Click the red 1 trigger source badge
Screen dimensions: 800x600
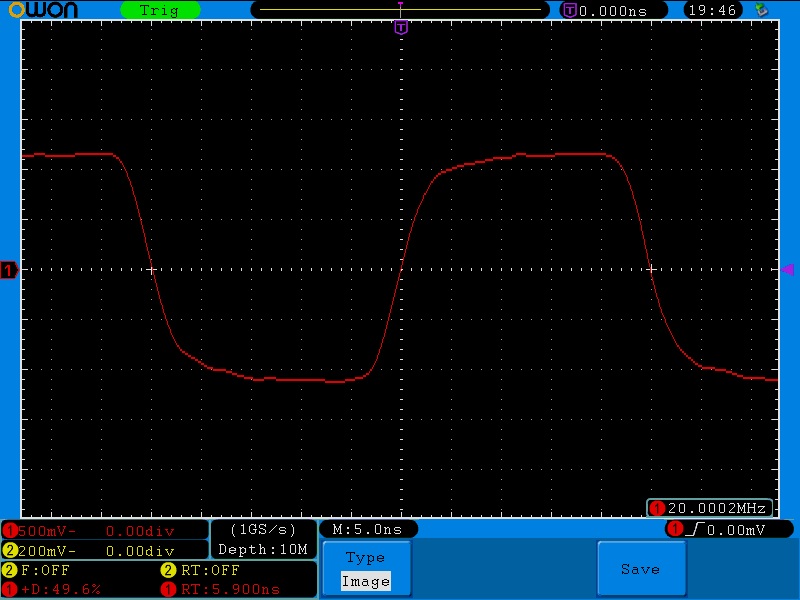[675, 530]
